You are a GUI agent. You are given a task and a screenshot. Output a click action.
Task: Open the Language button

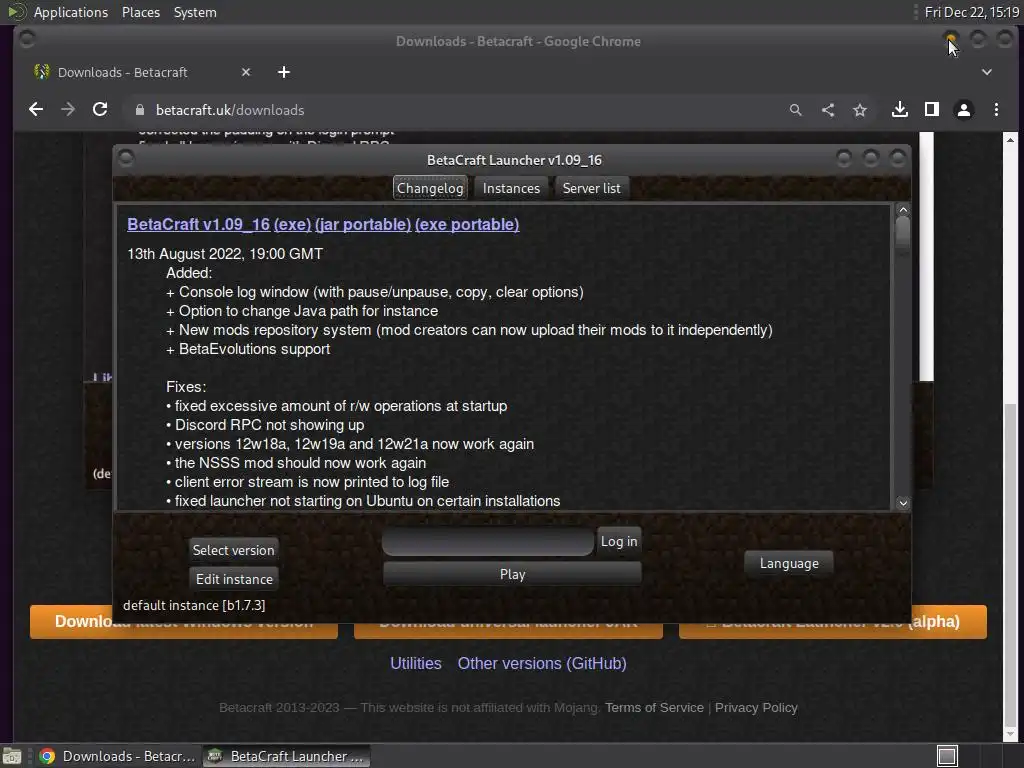(x=789, y=563)
